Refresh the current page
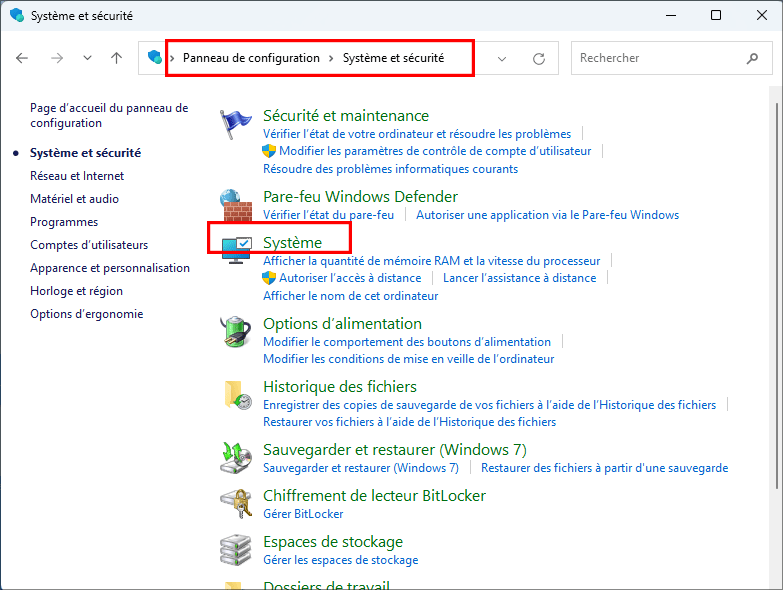The image size is (783, 590). pyautogui.click(x=539, y=58)
